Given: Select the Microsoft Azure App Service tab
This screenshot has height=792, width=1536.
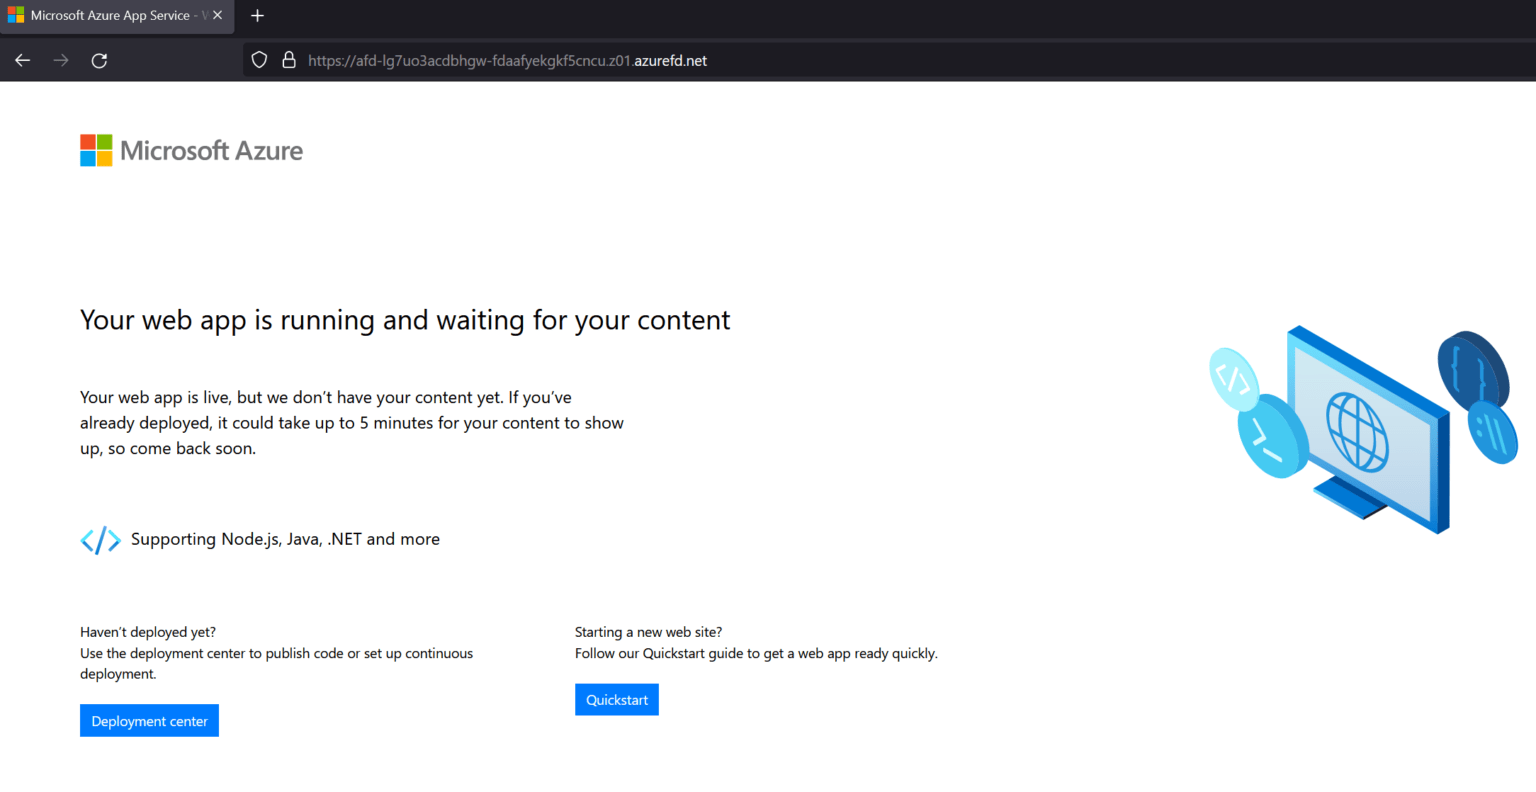Looking at the screenshot, I should click(110, 15).
